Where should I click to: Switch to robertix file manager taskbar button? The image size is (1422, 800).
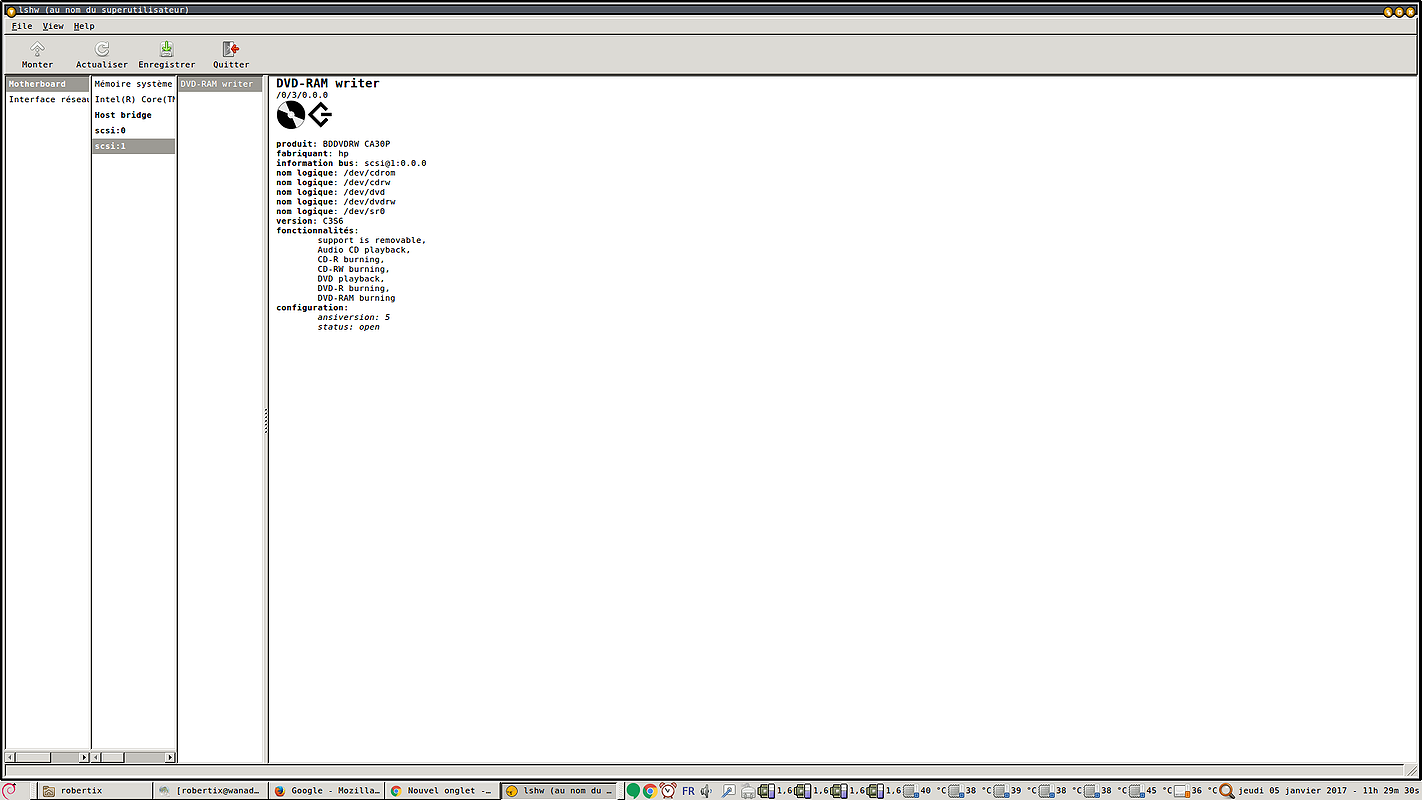(96, 790)
